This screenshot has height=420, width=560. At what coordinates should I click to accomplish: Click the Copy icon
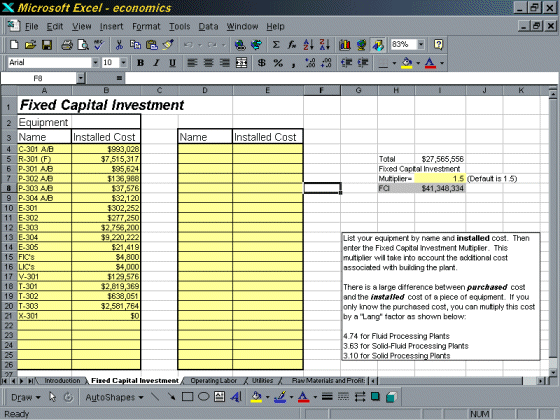[135, 45]
